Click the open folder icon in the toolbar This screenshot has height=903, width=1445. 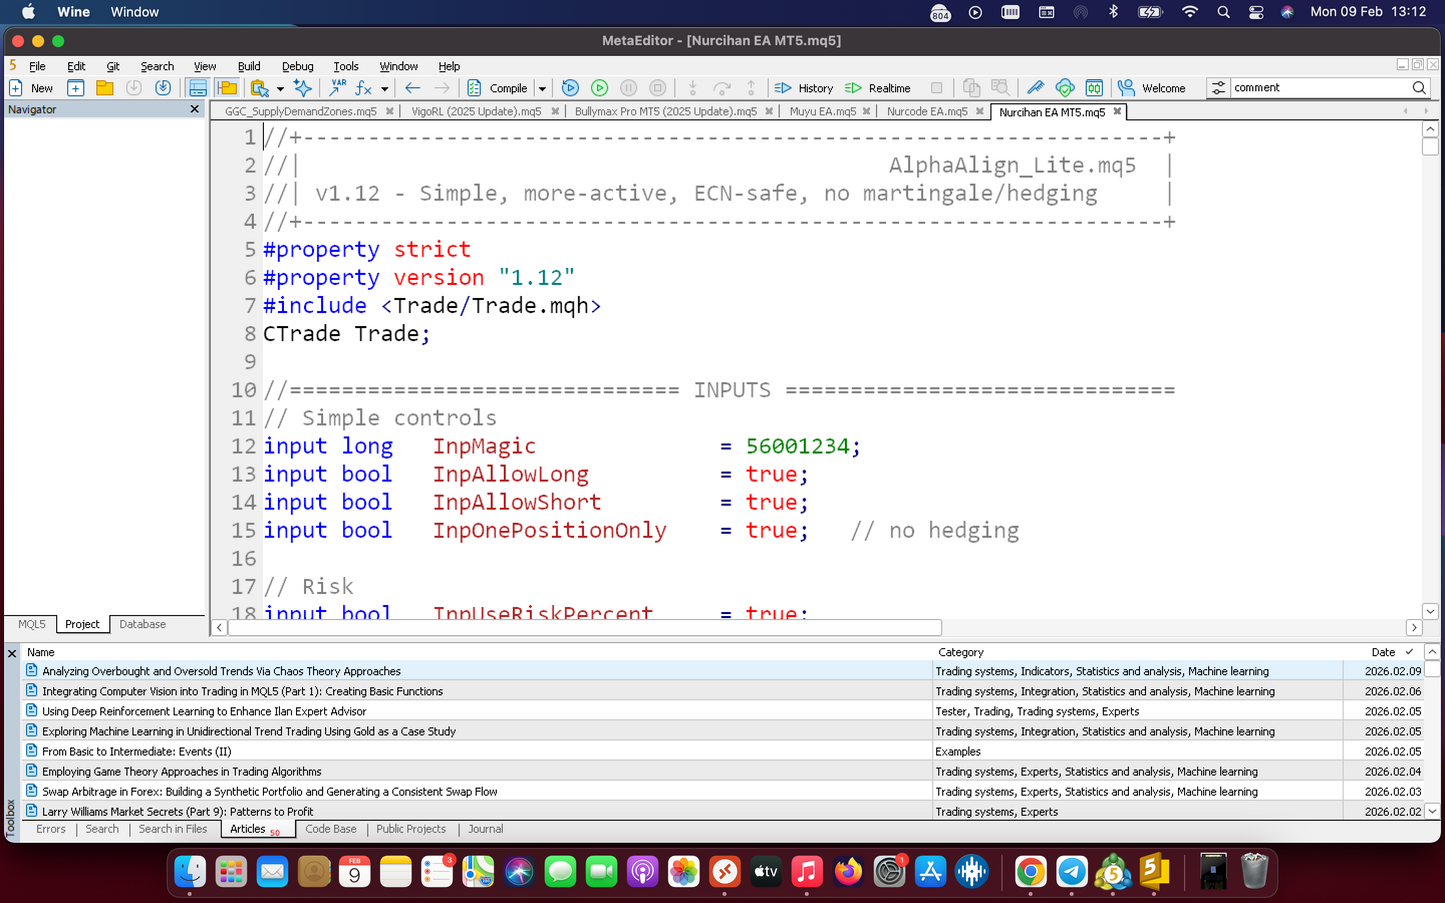click(104, 88)
